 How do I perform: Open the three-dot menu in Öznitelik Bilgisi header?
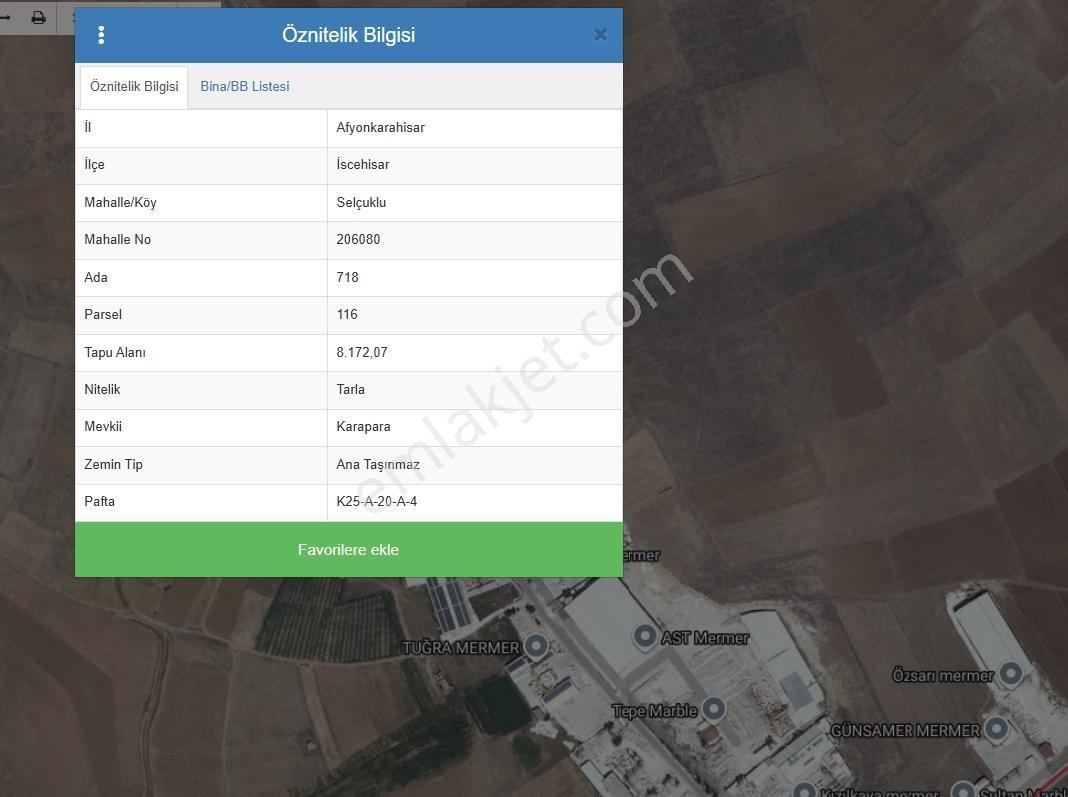point(101,35)
